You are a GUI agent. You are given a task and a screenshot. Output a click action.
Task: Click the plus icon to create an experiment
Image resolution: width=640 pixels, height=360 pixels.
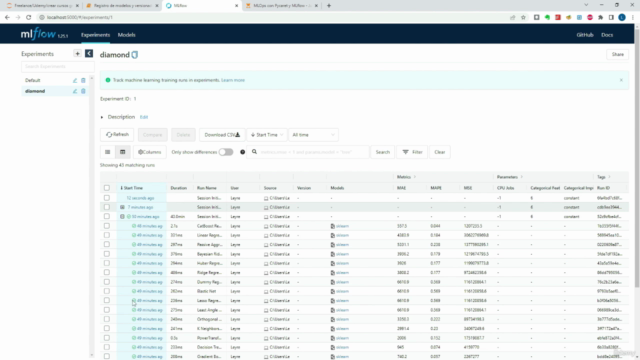coord(77,53)
